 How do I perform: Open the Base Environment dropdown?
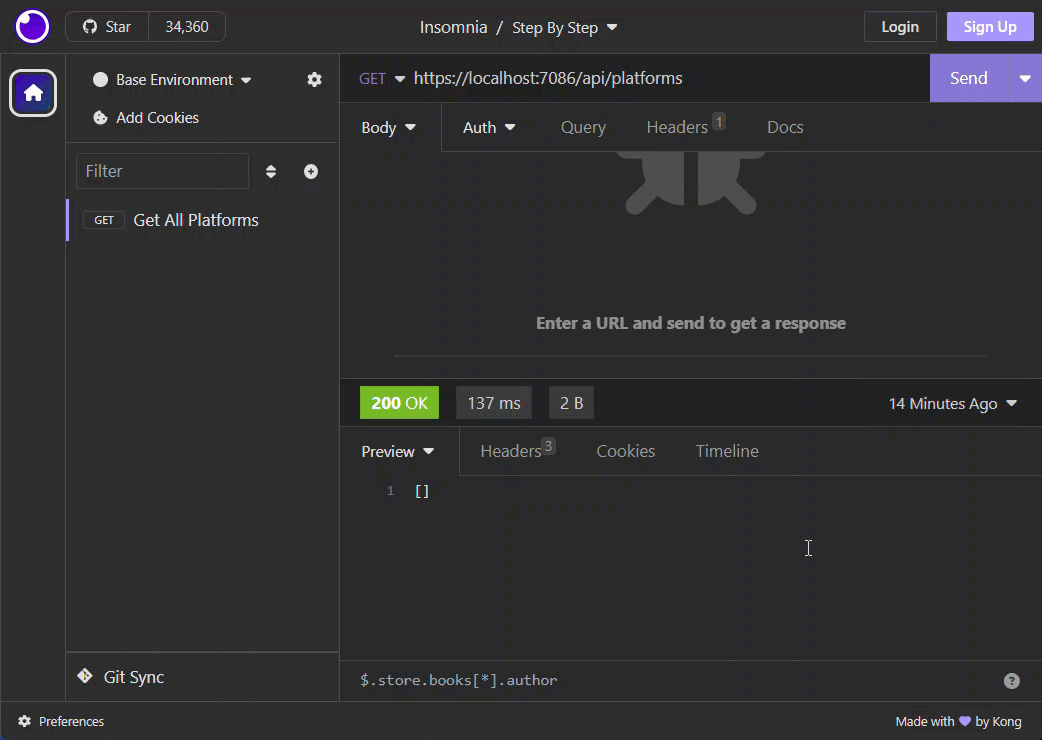[x=173, y=80]
